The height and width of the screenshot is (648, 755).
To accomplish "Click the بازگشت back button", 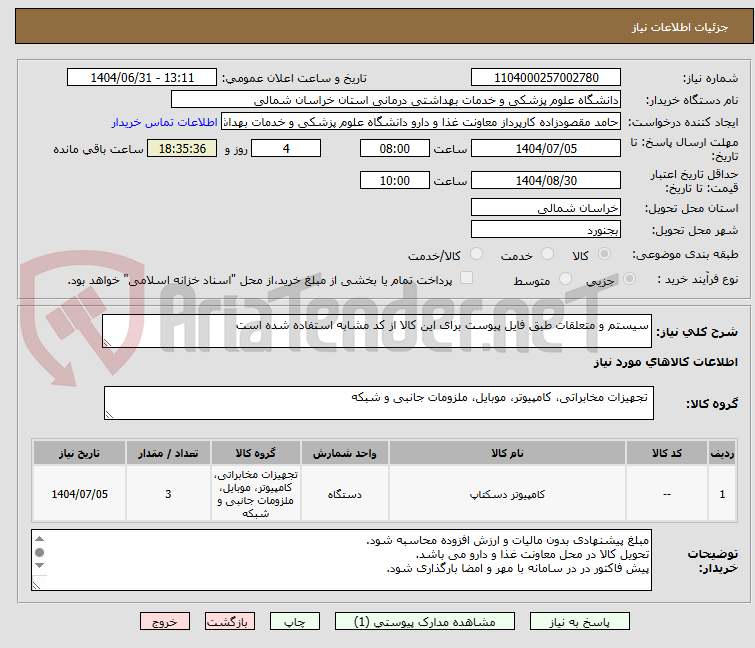I will pos(230,622).
